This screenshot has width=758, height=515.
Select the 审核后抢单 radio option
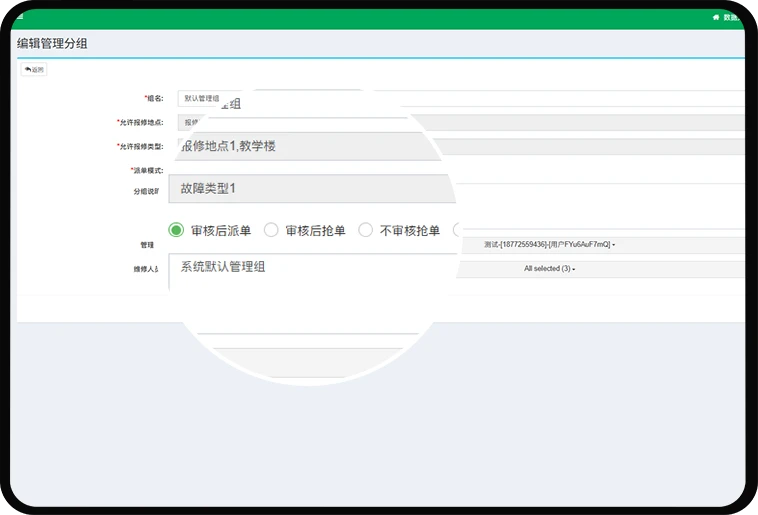point(271,230)
